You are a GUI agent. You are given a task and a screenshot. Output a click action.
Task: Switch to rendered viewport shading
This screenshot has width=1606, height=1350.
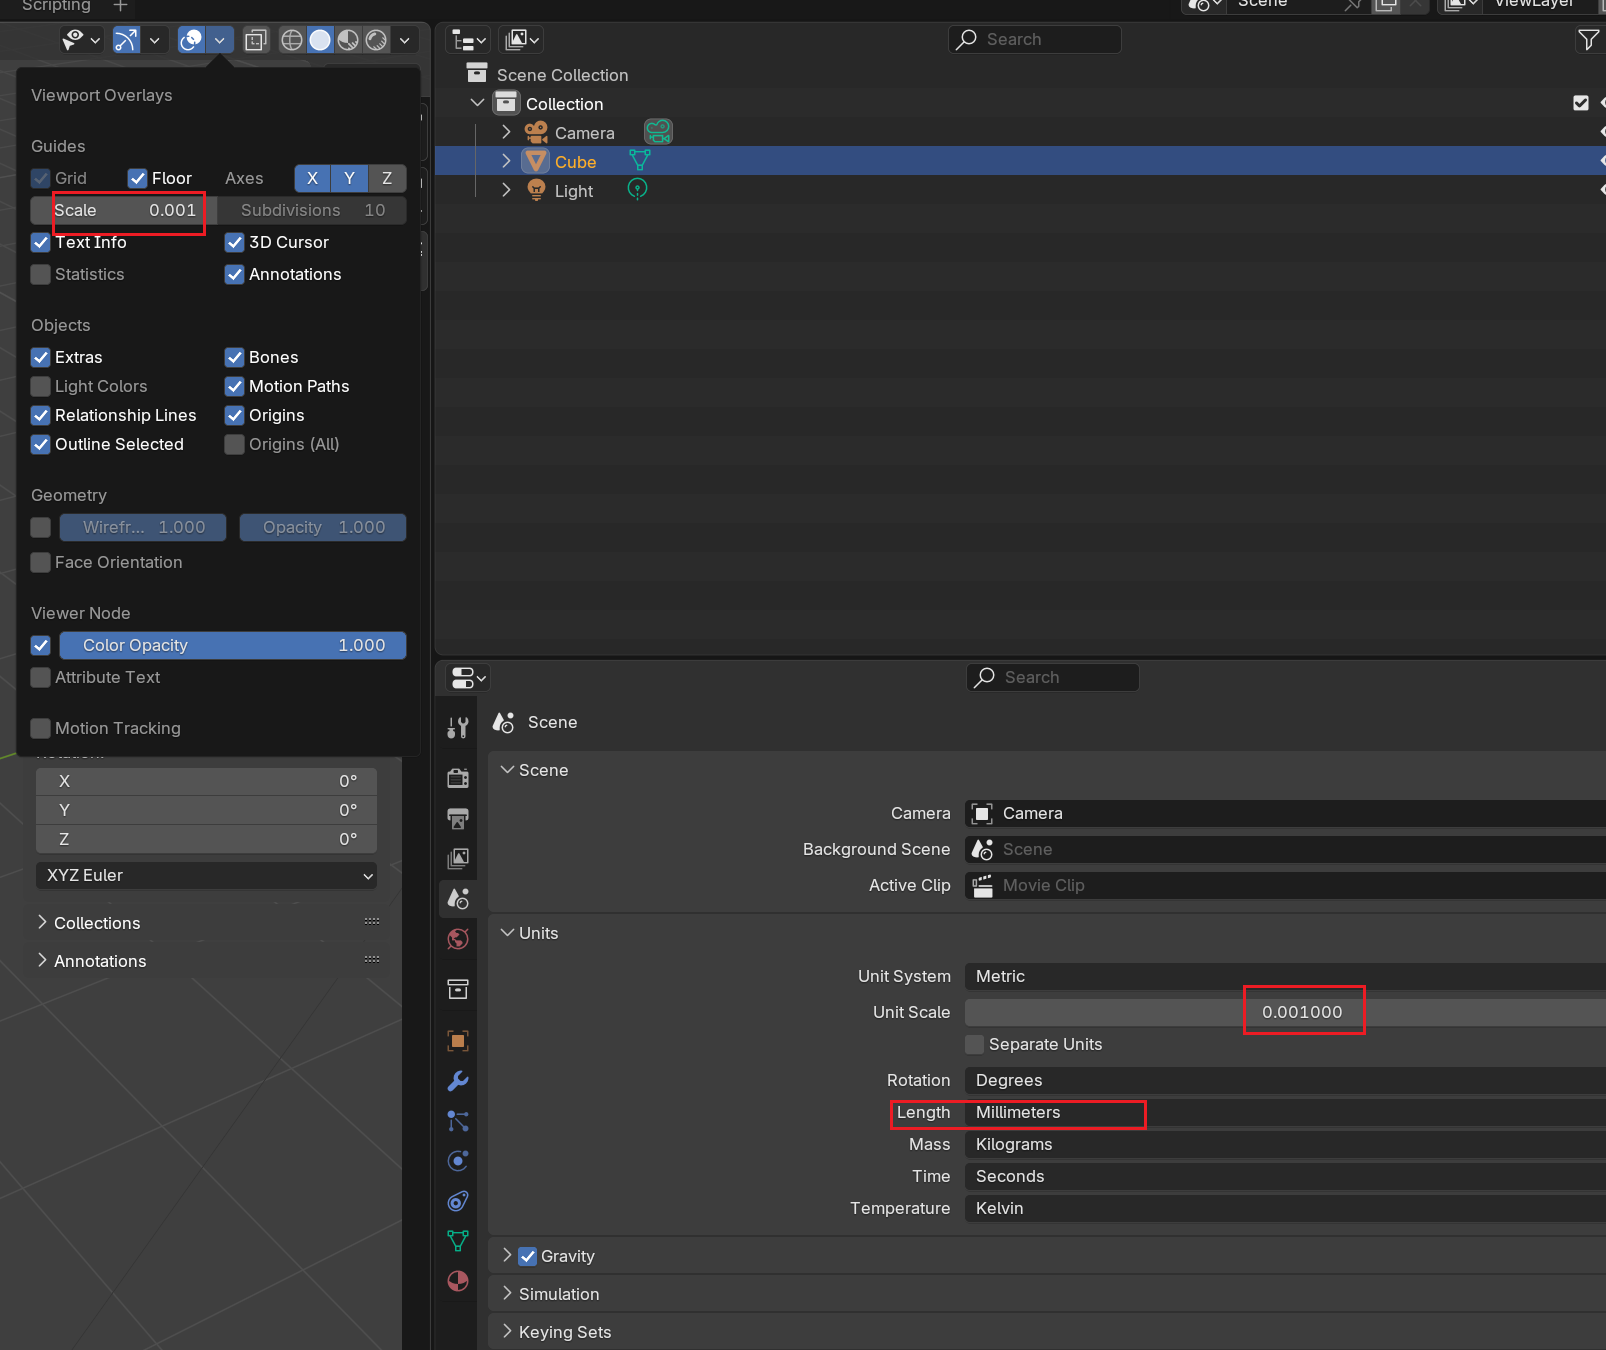point(376,40)
